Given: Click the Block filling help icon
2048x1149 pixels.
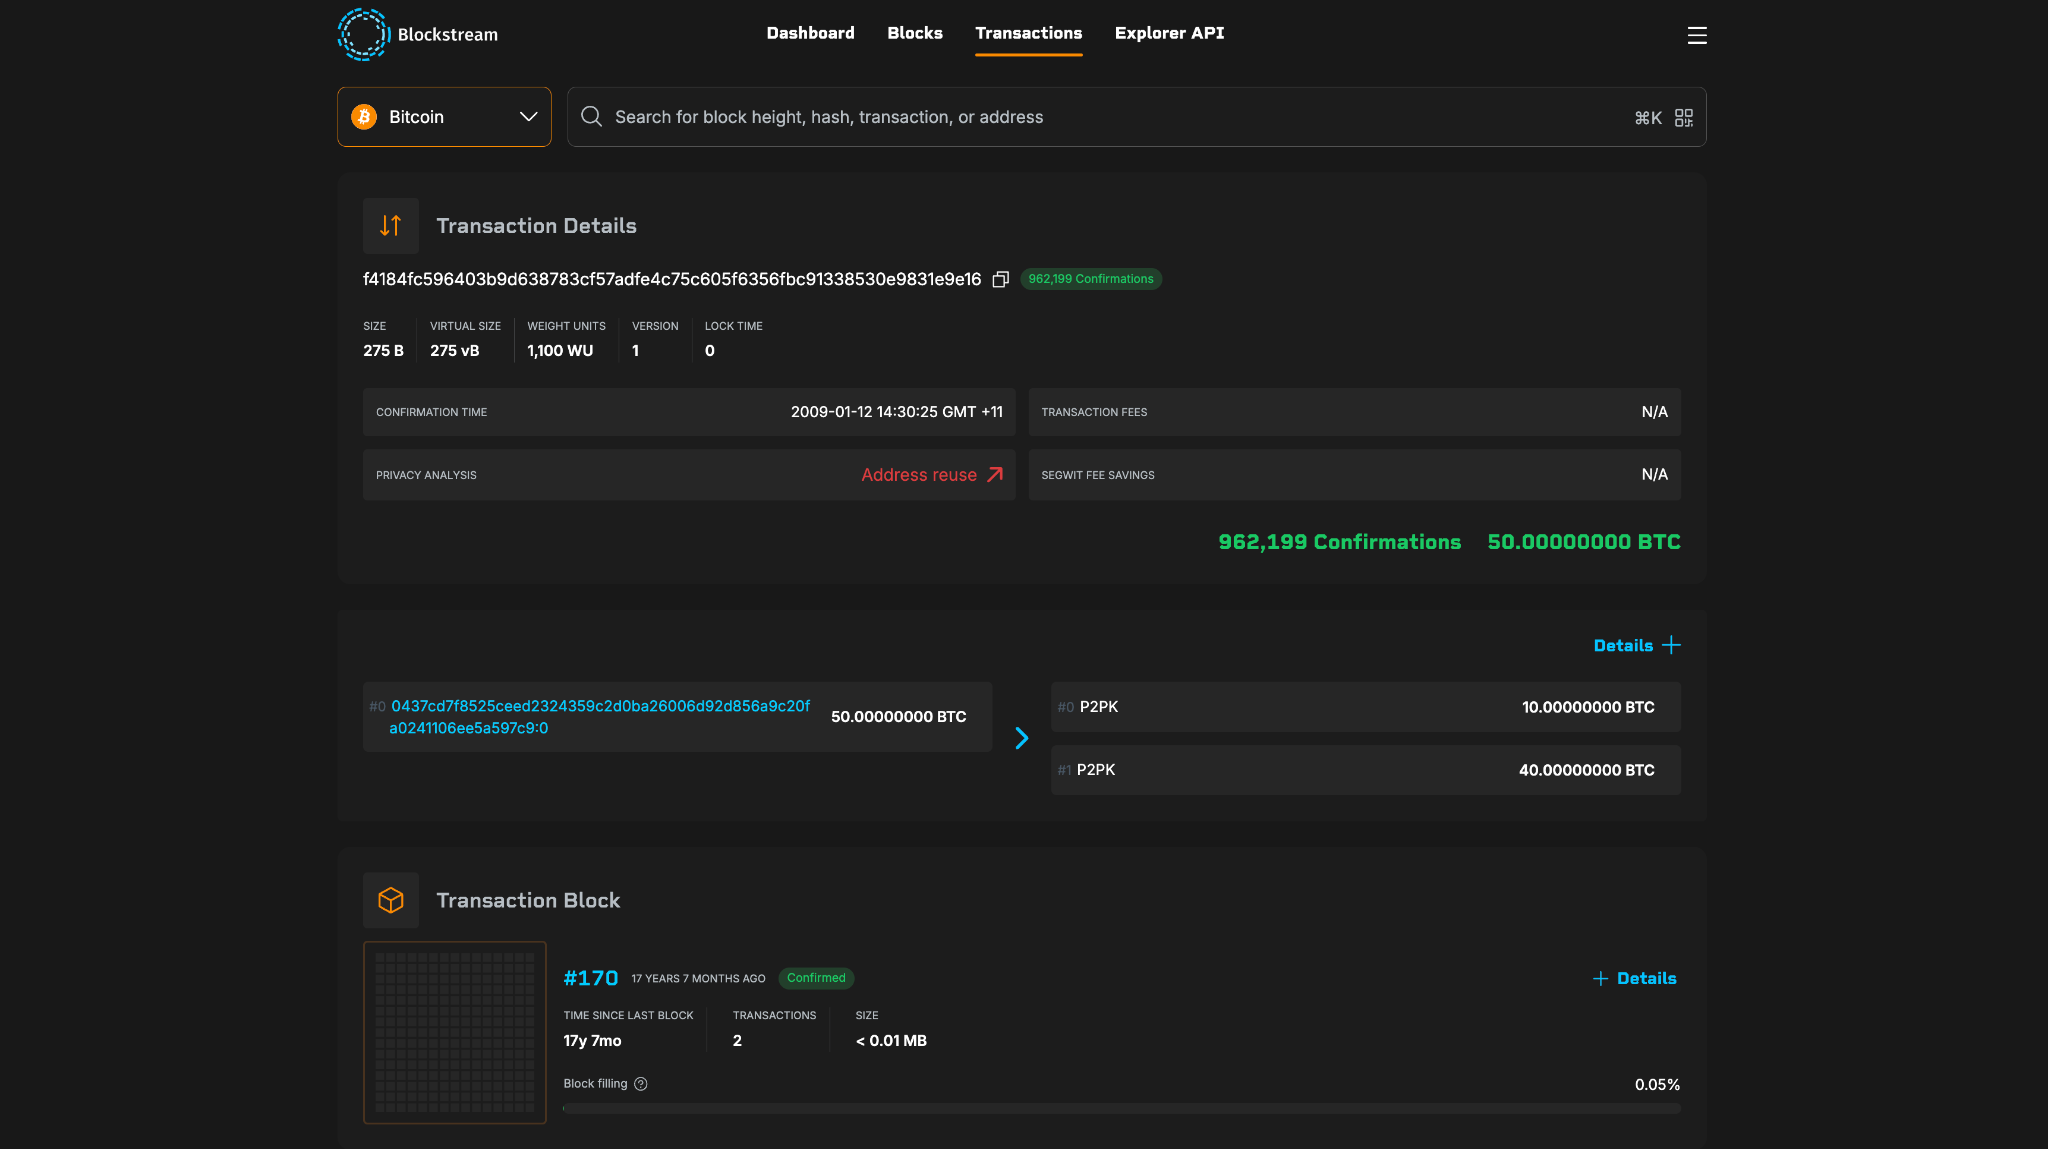Looking at the screenshot, I should click(641, 1084).
